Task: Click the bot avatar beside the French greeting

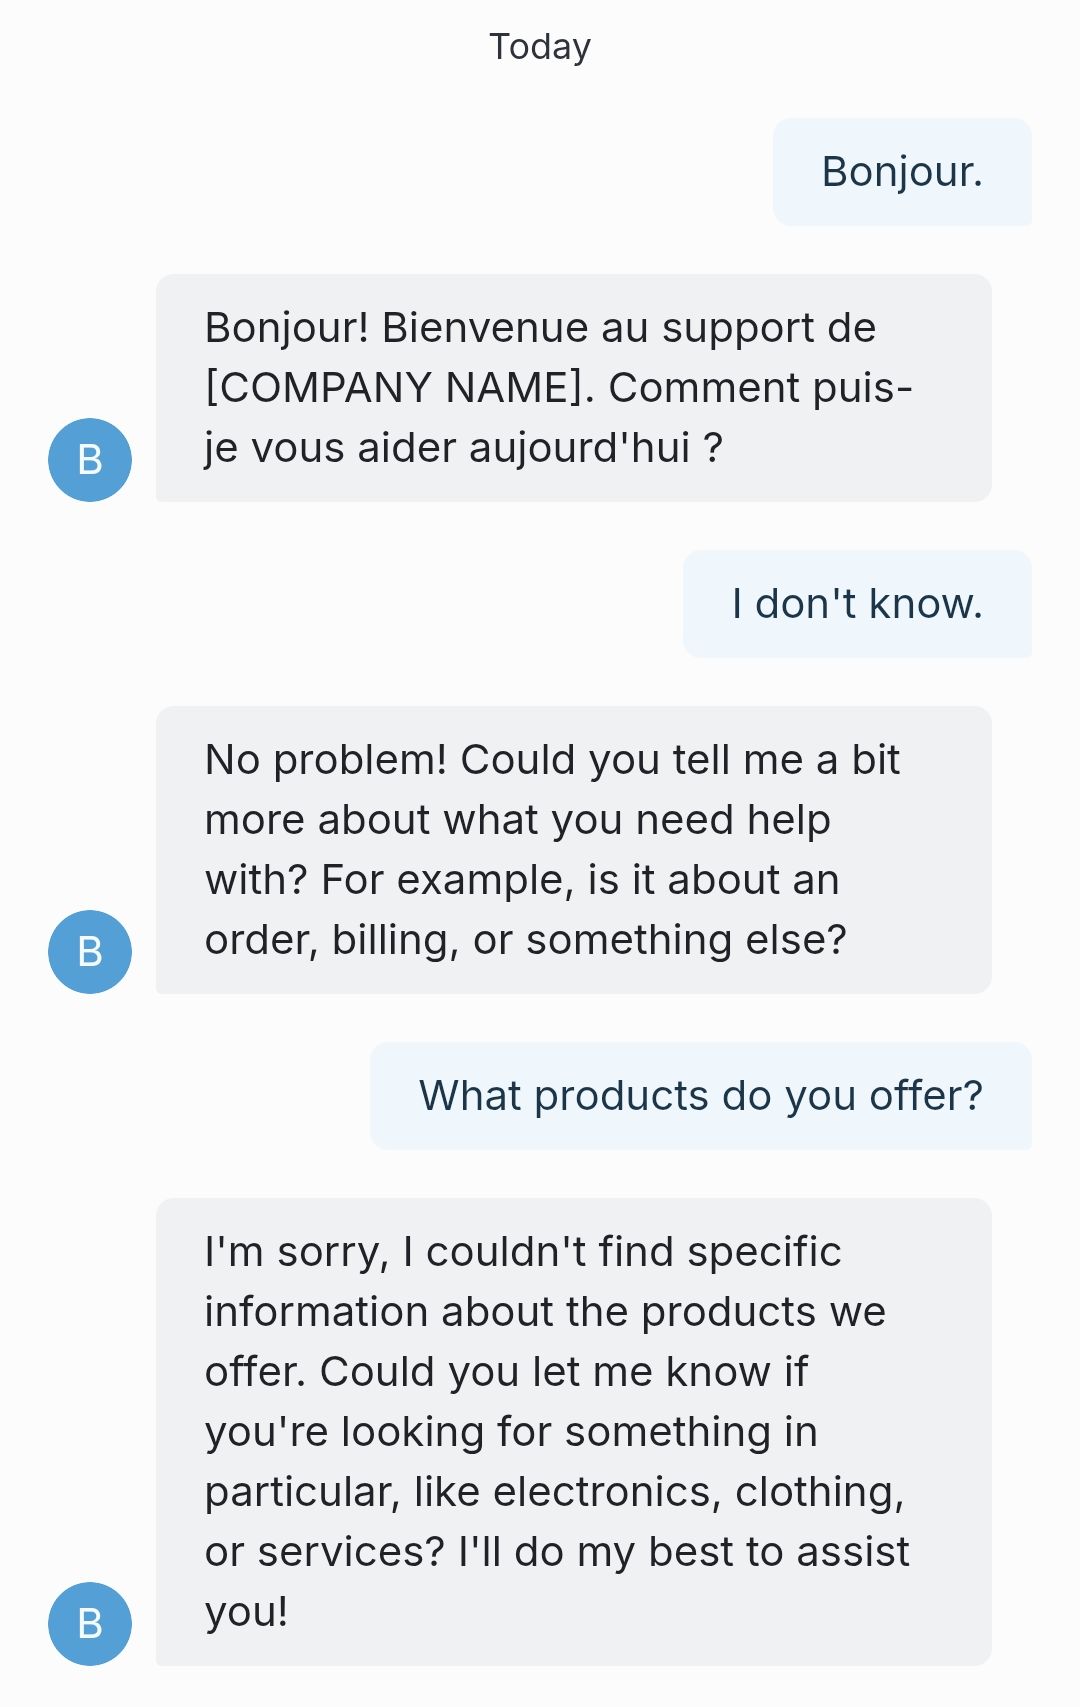Action: point(90,460)
